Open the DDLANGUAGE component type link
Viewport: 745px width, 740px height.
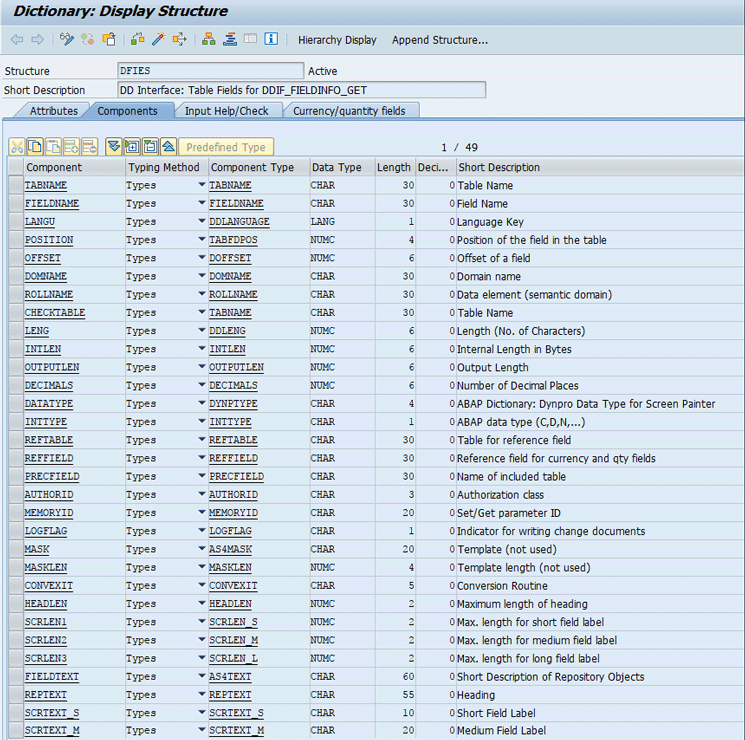pos(239,222)
